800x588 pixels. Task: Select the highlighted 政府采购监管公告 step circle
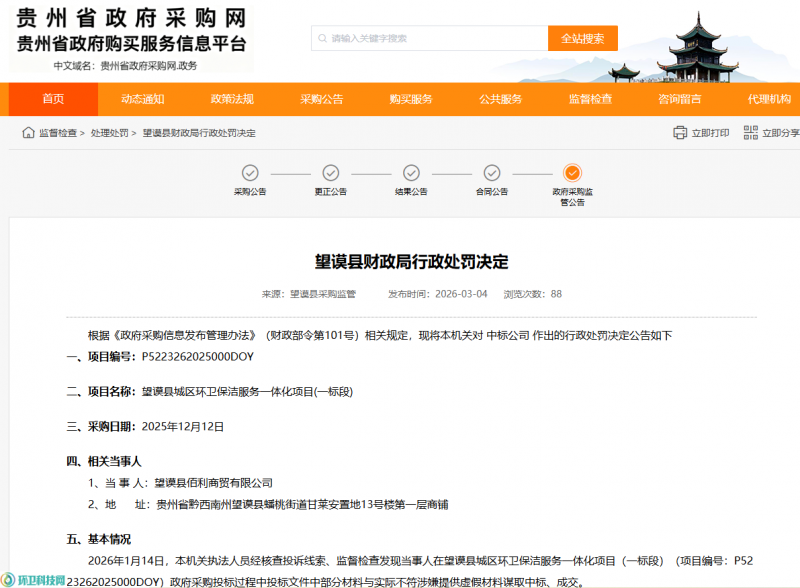572,172
